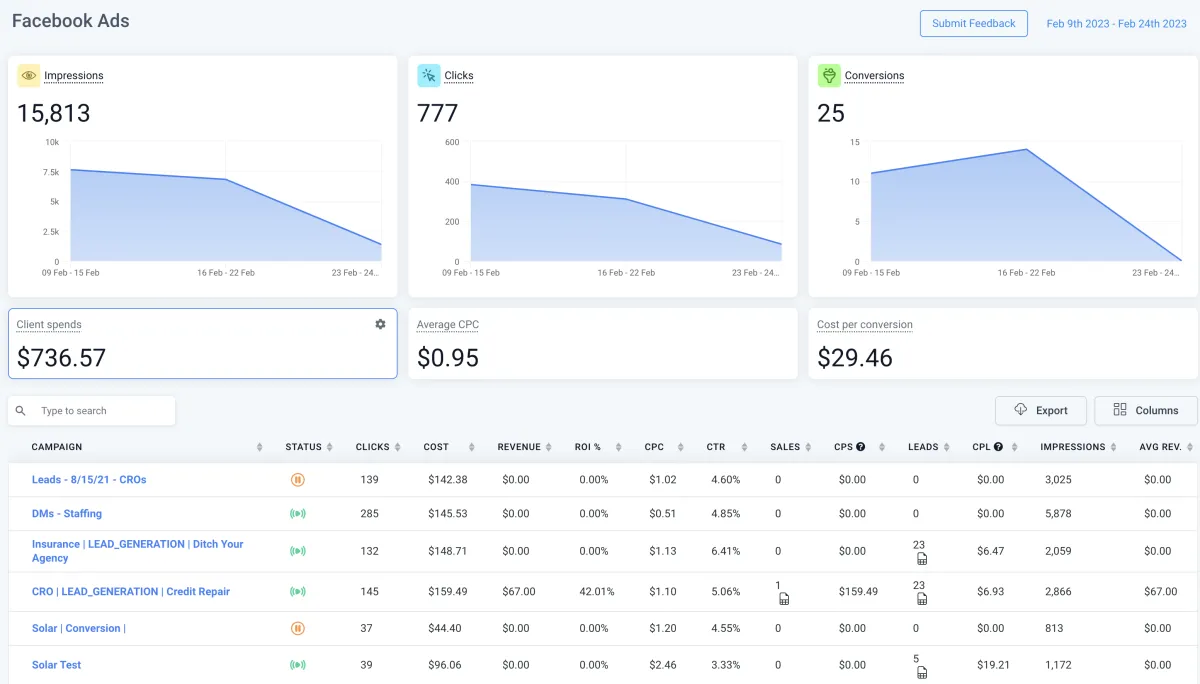This screenshot has height=684, width=1200.
Task: Sort table by Campaign column arrows
Action: [260, 447]
